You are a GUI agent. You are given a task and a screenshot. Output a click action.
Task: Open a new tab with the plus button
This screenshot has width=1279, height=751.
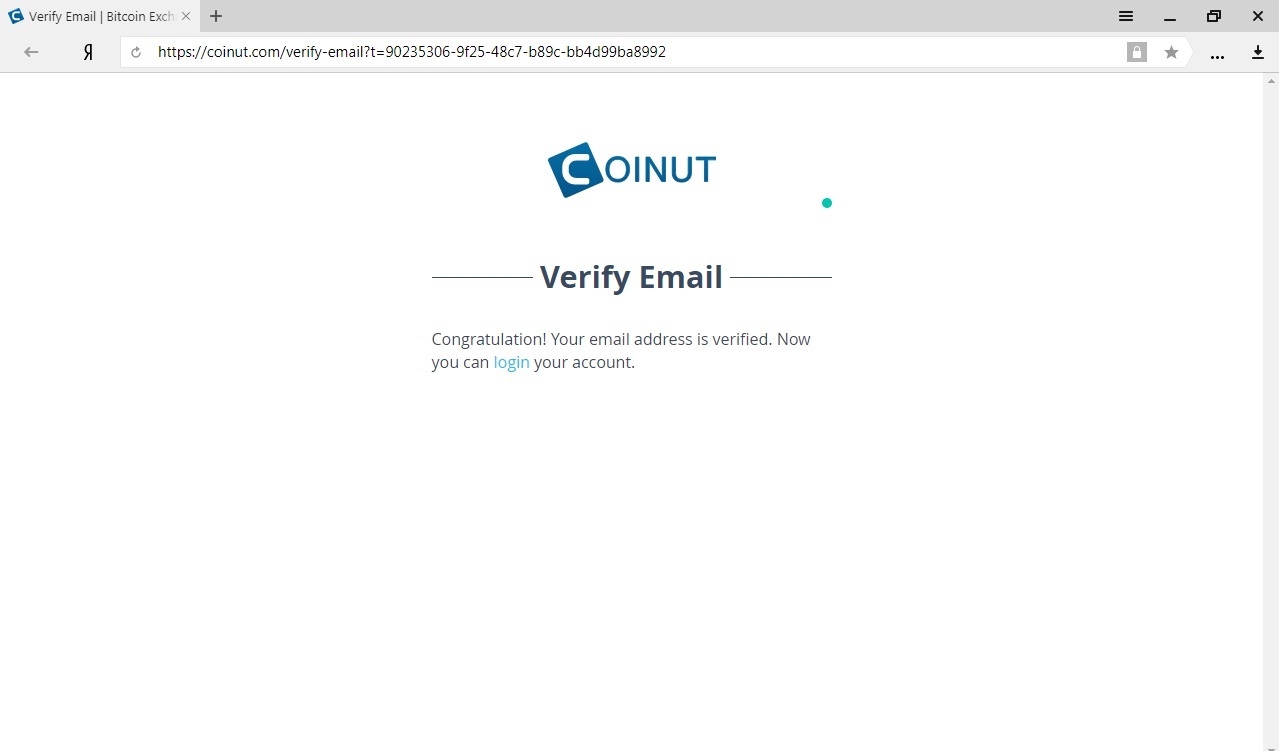pos(216,16)
